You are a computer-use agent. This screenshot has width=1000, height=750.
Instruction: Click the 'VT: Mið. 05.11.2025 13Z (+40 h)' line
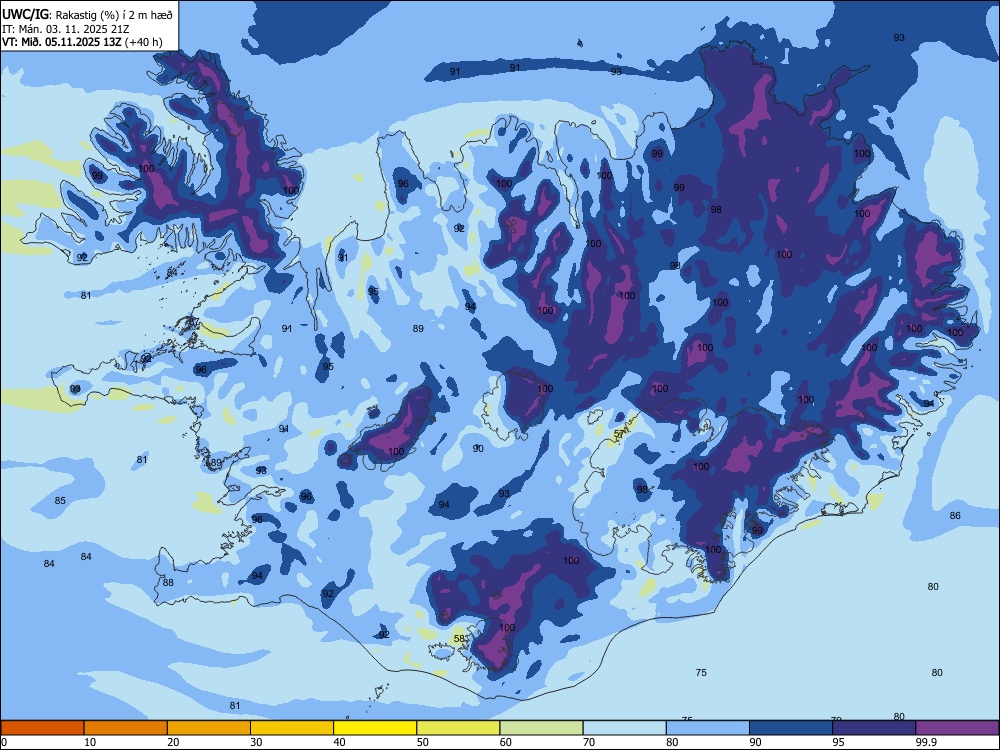coord(82,42)
